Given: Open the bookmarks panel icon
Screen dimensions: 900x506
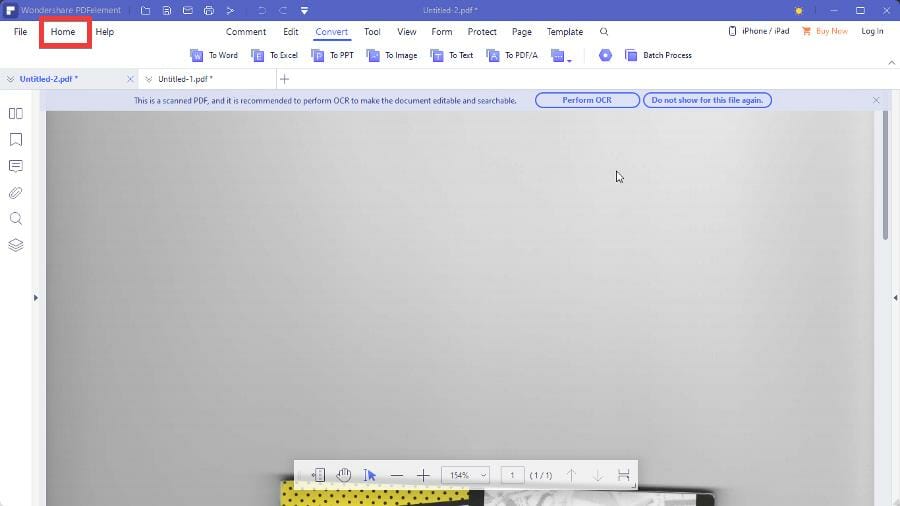Looking at the screenshot, I should point(16,140).
